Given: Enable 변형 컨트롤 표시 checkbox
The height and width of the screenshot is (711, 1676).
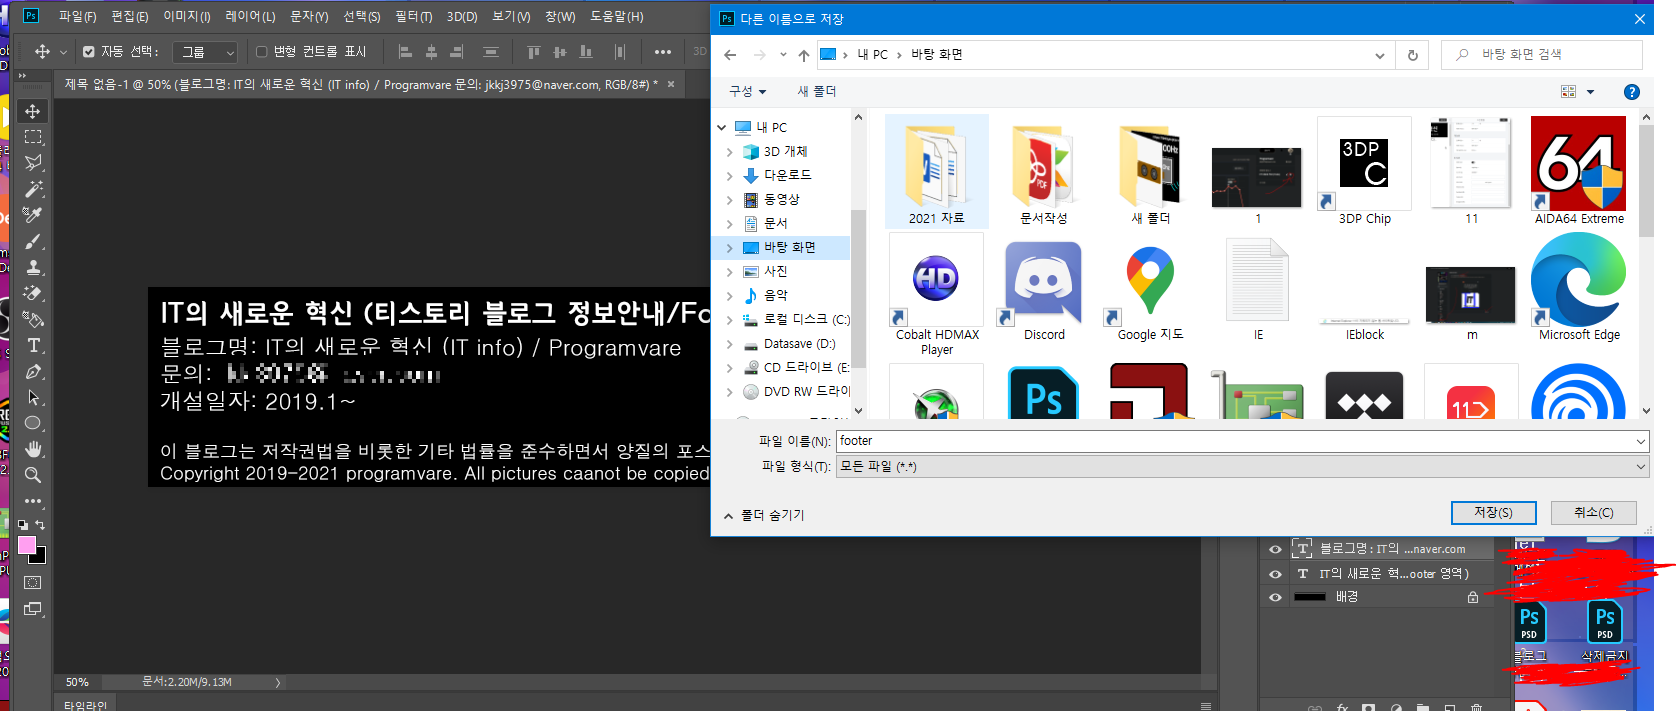Looking at the screenshot, I should (x=262, y=52).
